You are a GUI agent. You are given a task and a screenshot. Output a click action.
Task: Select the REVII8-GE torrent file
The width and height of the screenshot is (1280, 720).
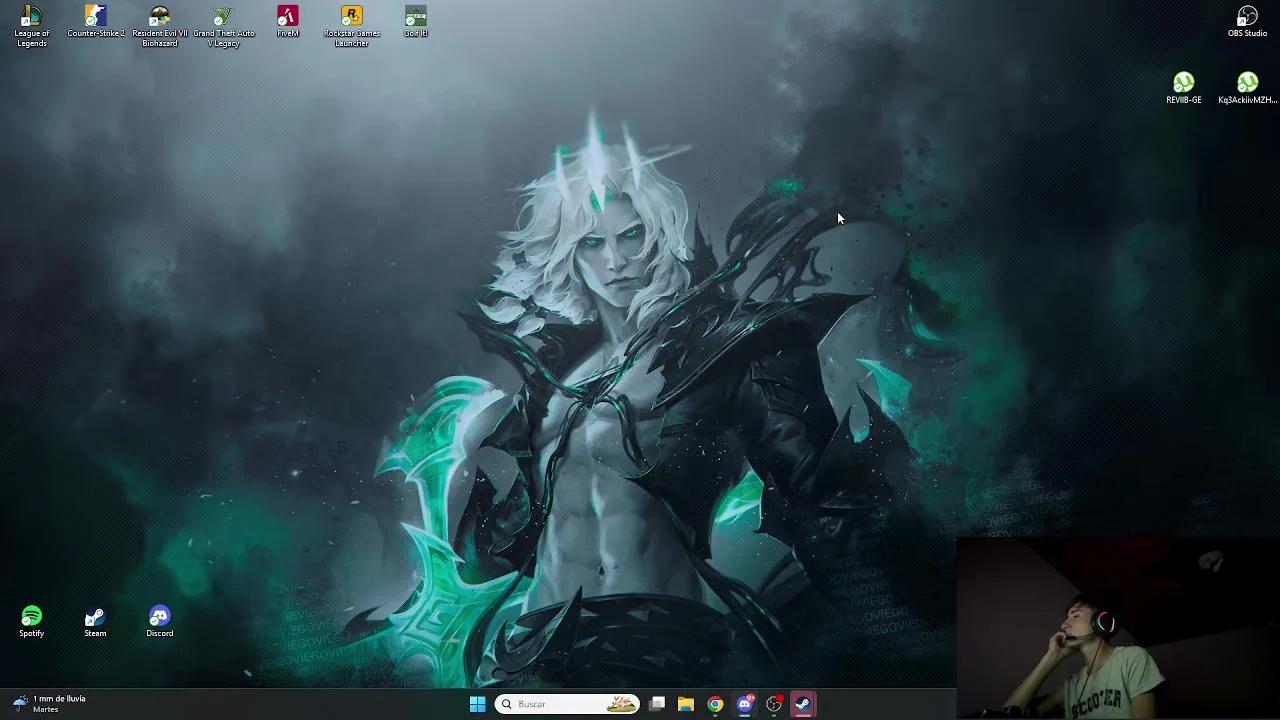coord(1183,84)
